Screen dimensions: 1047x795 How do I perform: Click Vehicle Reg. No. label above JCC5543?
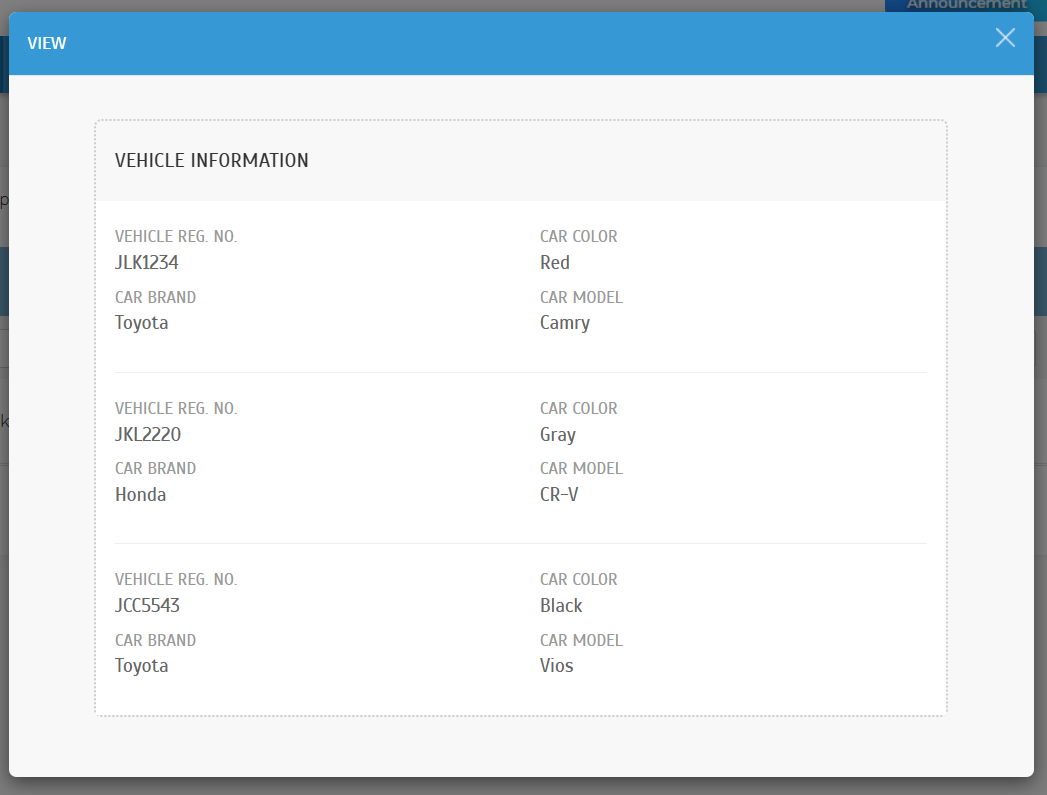176,580
